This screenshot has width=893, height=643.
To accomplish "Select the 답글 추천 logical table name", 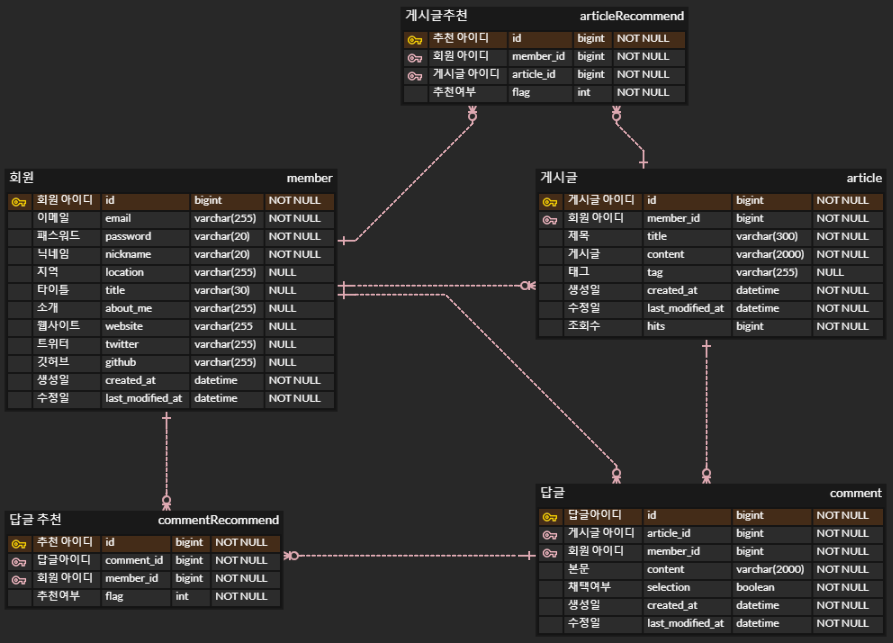I will pos(35,519).
